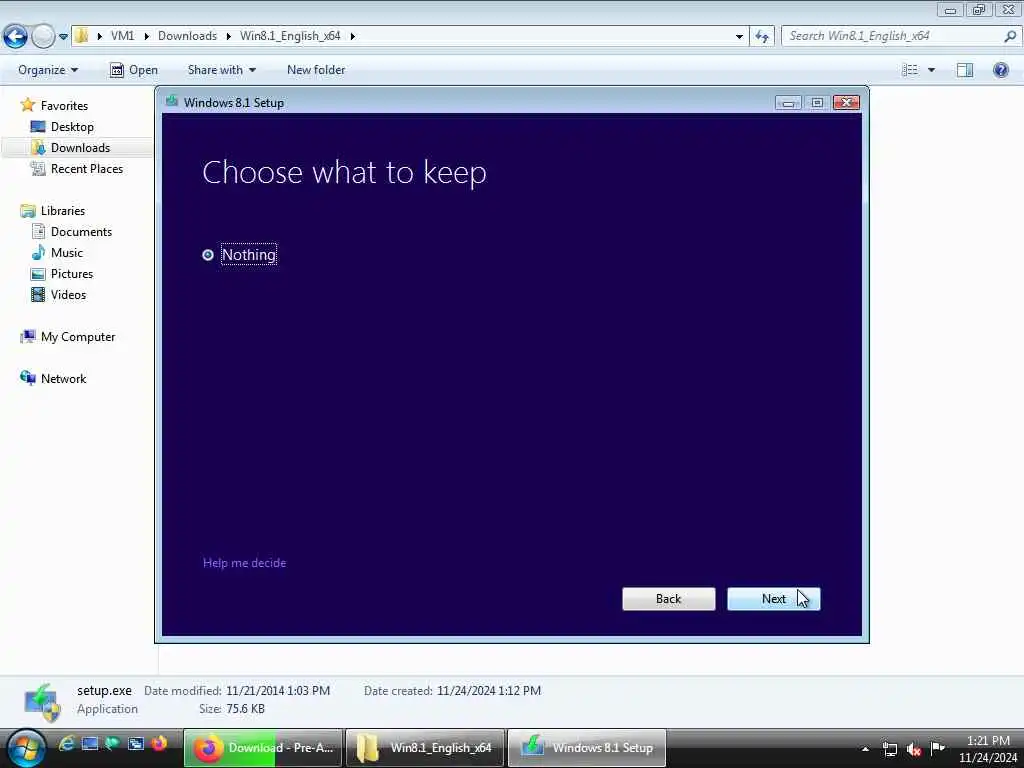Open the Help me decide link
The width and height of the screenshot is (1024, 768).
[244, 563]
